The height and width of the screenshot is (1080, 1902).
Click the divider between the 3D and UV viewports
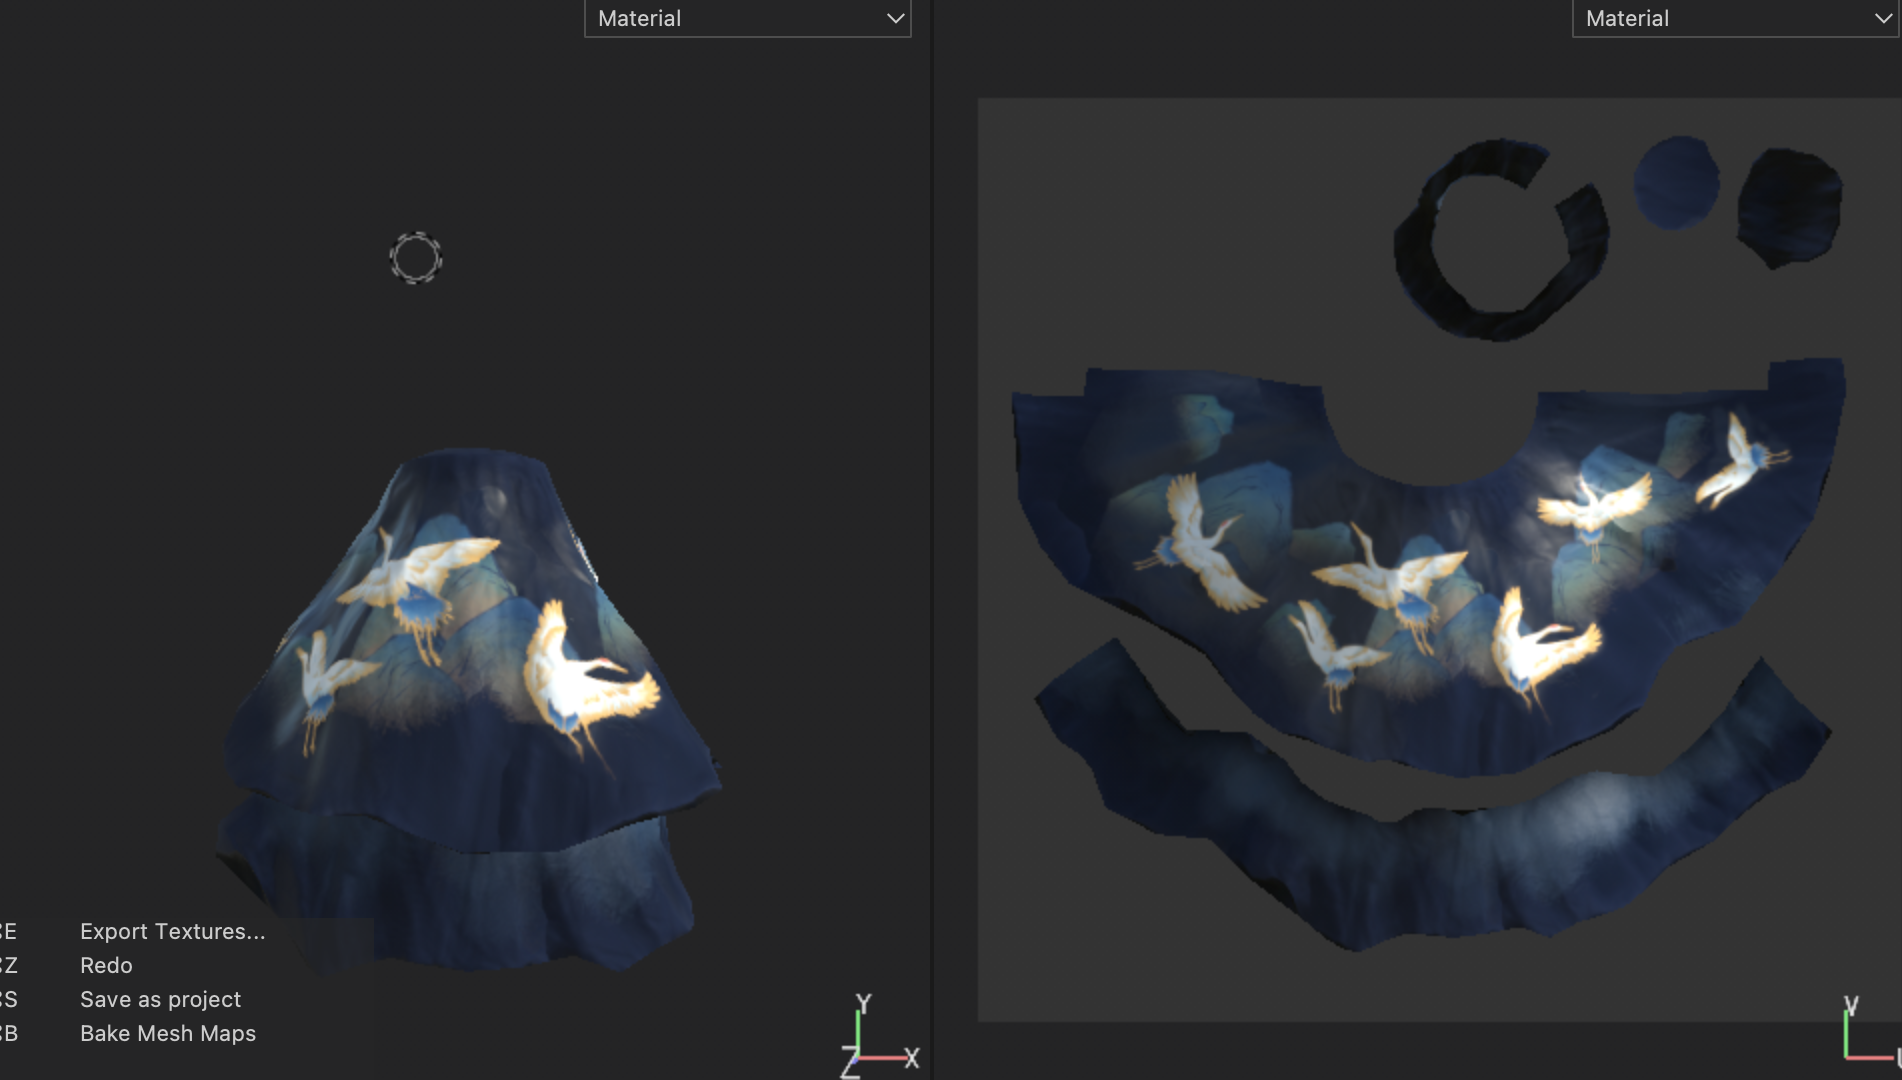point(931,540)
